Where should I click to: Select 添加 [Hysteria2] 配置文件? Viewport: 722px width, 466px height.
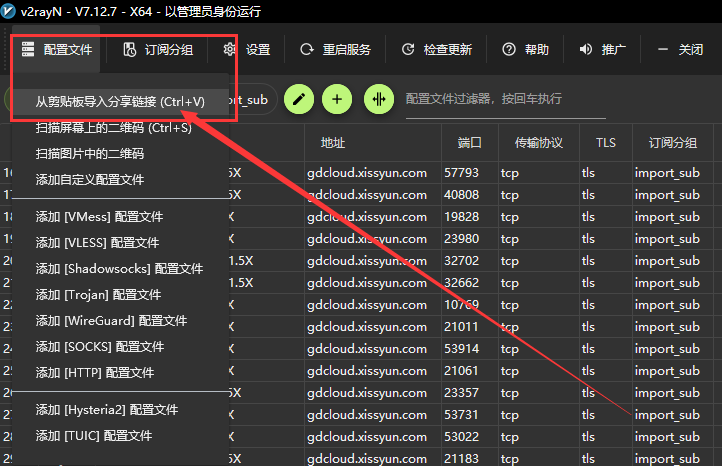pos(107,410)
